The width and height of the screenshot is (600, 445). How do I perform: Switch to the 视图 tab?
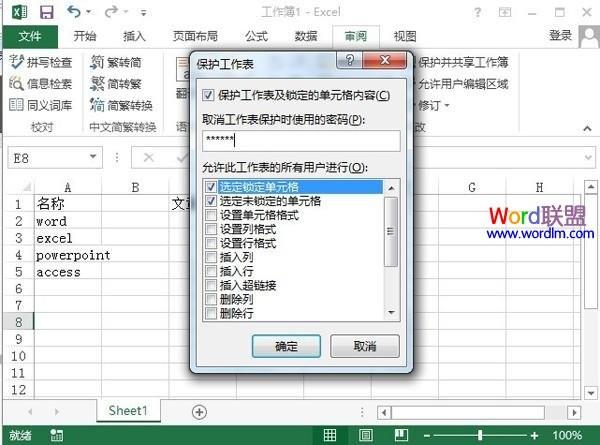tap(405, 36)
